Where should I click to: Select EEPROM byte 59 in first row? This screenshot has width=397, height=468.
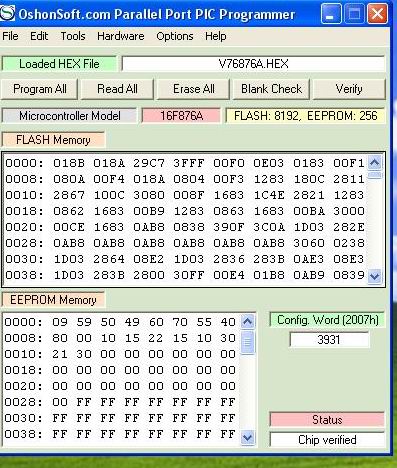pyautogui.click(x=84, y=322)
